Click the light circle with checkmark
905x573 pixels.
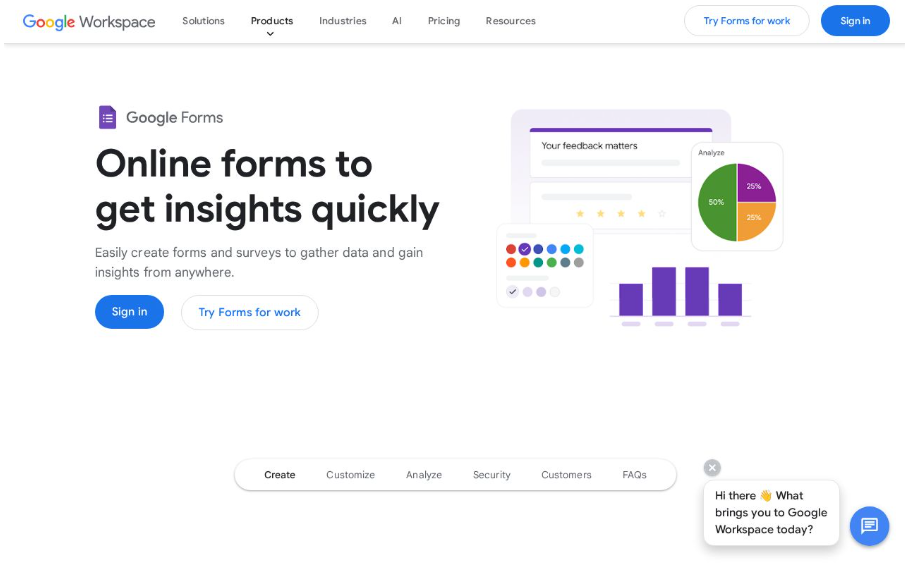click(x=513, y=292)
